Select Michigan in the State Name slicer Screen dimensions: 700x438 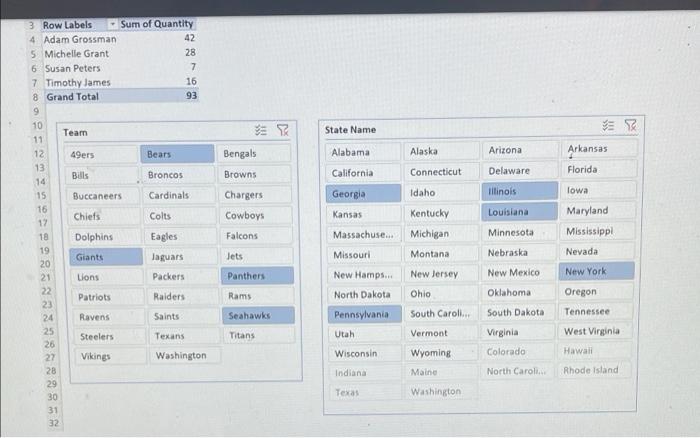[442, 234]
